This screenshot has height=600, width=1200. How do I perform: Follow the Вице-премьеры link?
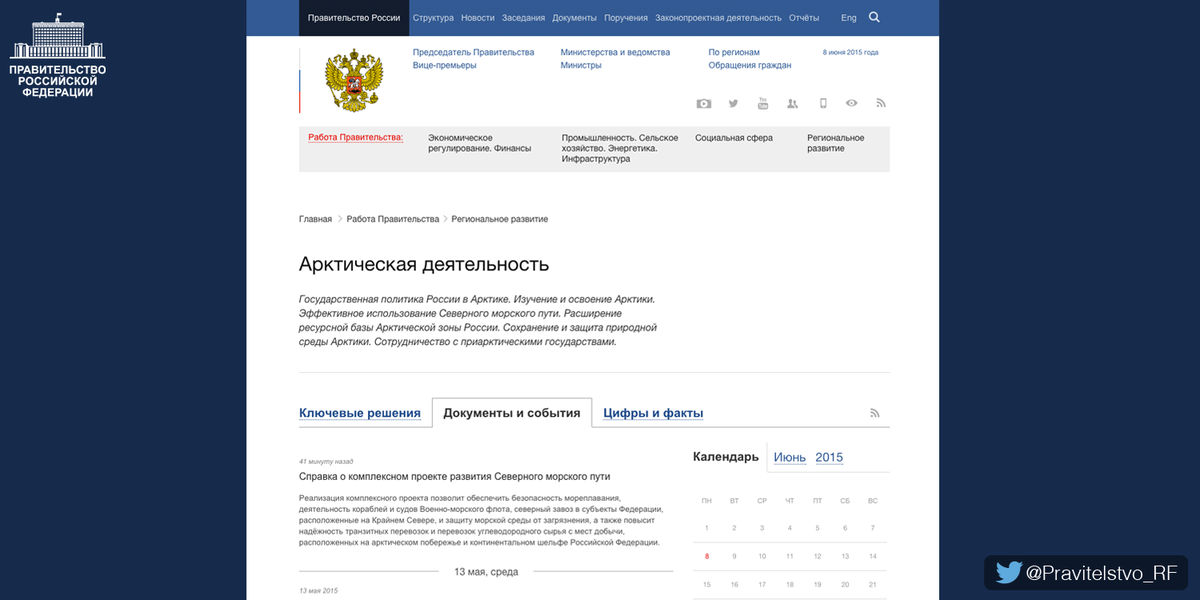coord(445,65)
